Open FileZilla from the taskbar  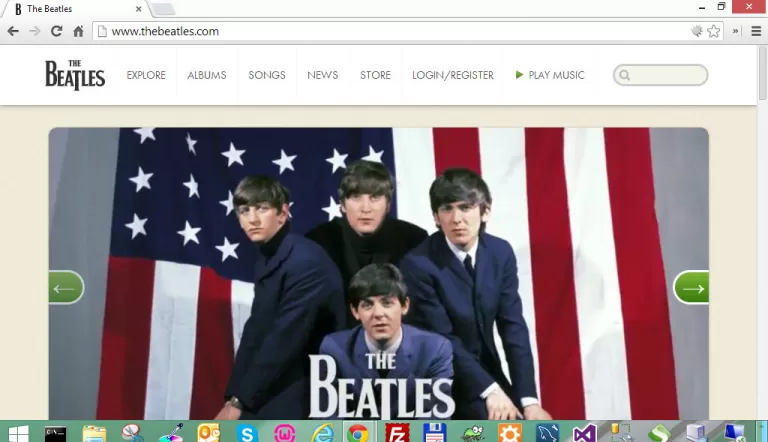tap(397, 433)
